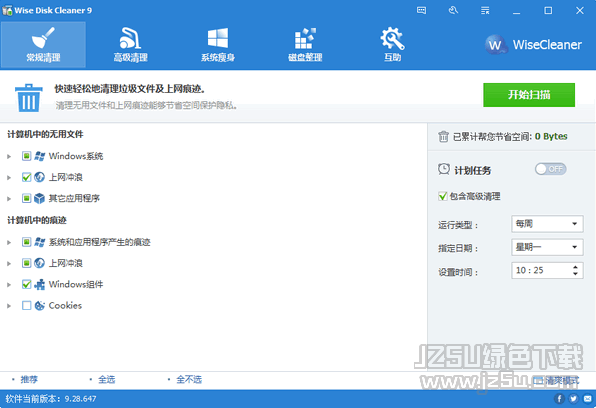The height and width of the screenshot is (408, 596).
Task: Click the email icon in status bar
Action: click(x=588, y=398)
